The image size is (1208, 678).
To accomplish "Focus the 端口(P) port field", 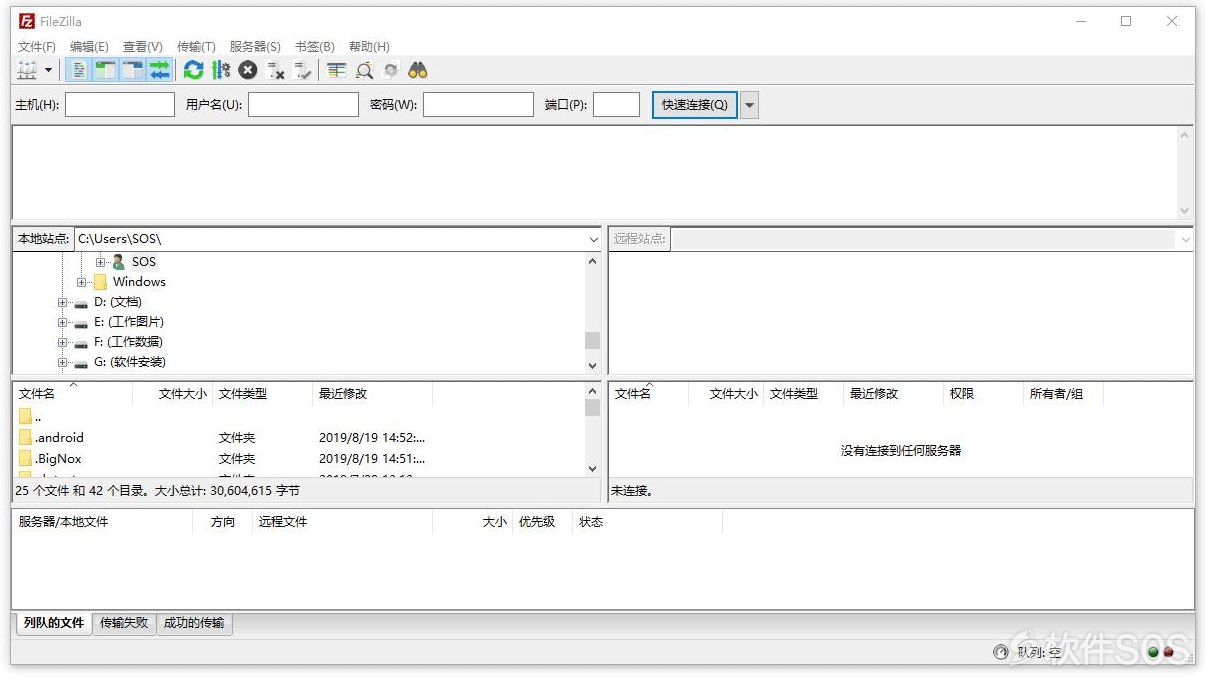I will pos(616,105).
